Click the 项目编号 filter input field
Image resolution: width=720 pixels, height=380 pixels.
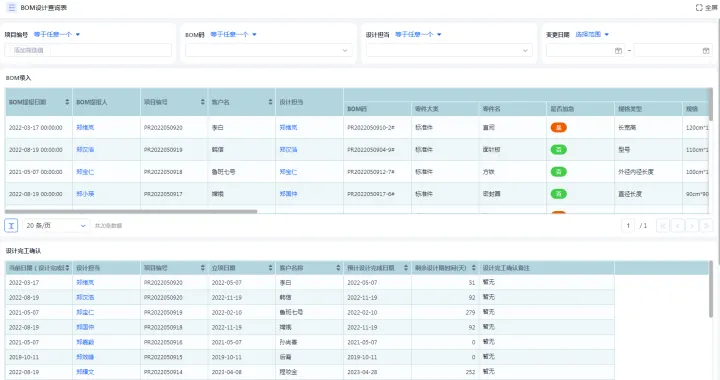(x=88, y=50)
